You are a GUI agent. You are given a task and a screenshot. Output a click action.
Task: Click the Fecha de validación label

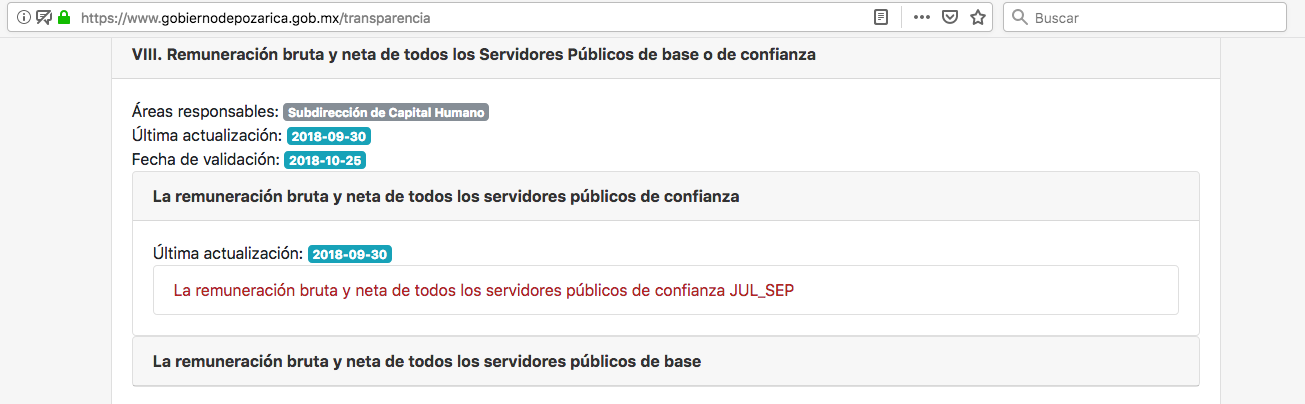tap(205, 159)
